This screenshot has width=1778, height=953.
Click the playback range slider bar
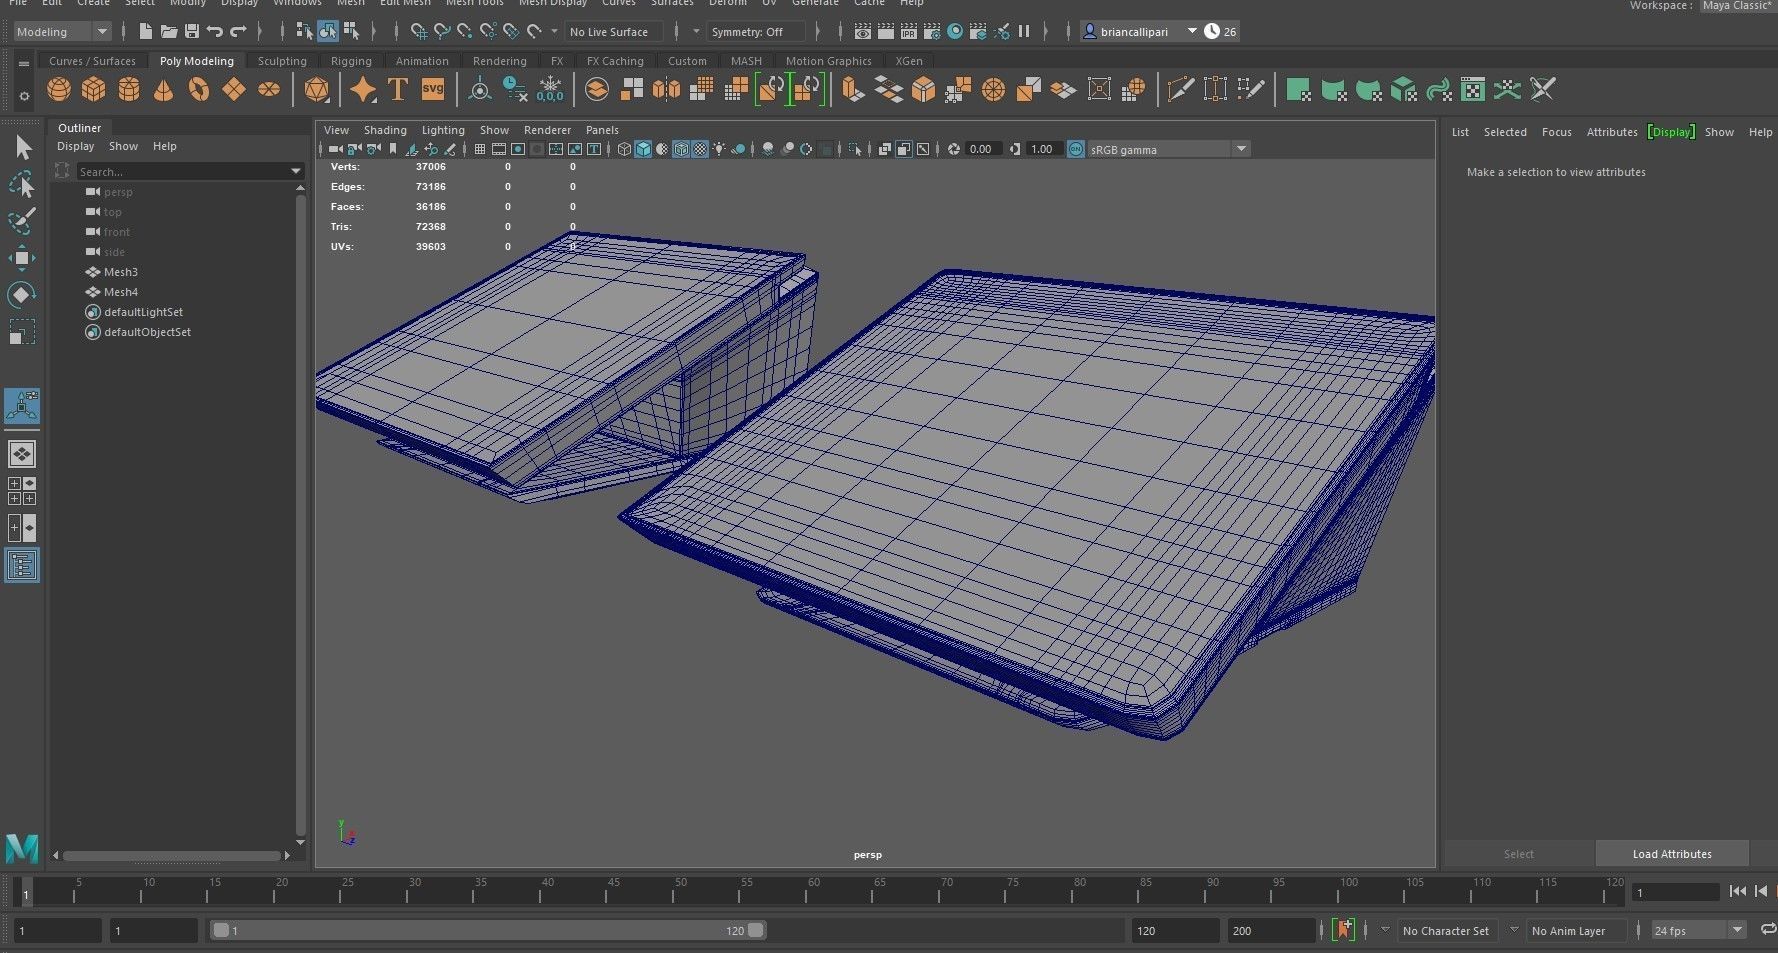point(490,930)
